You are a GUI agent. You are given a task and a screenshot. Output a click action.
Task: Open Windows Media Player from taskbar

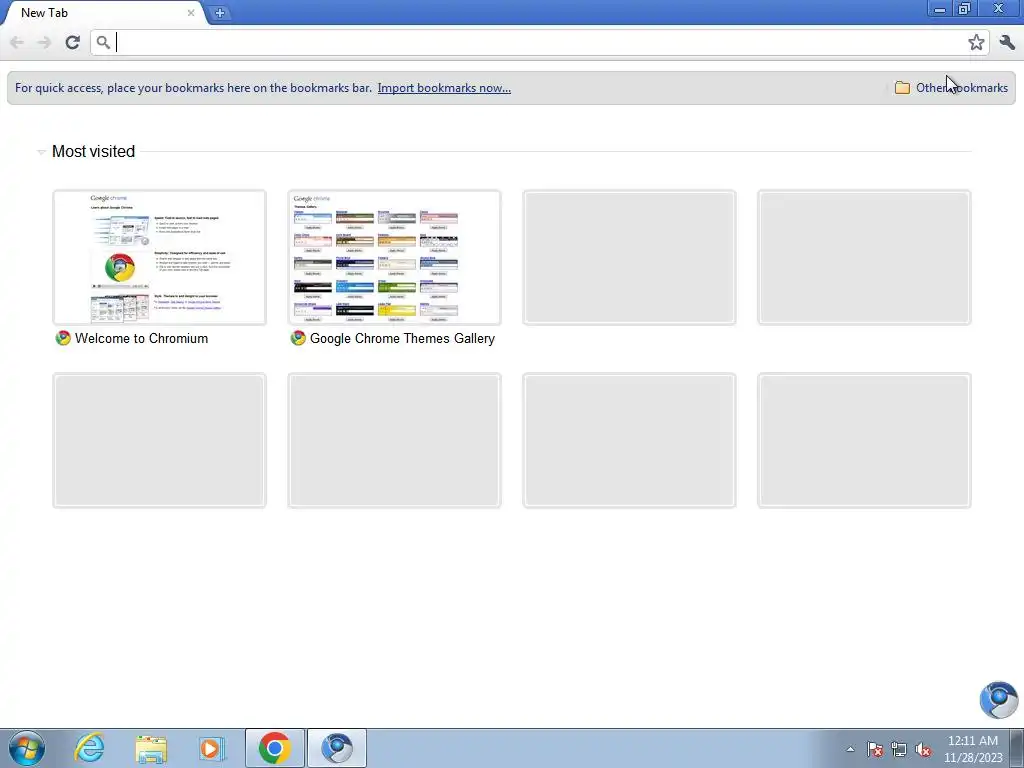coord(212,748)
